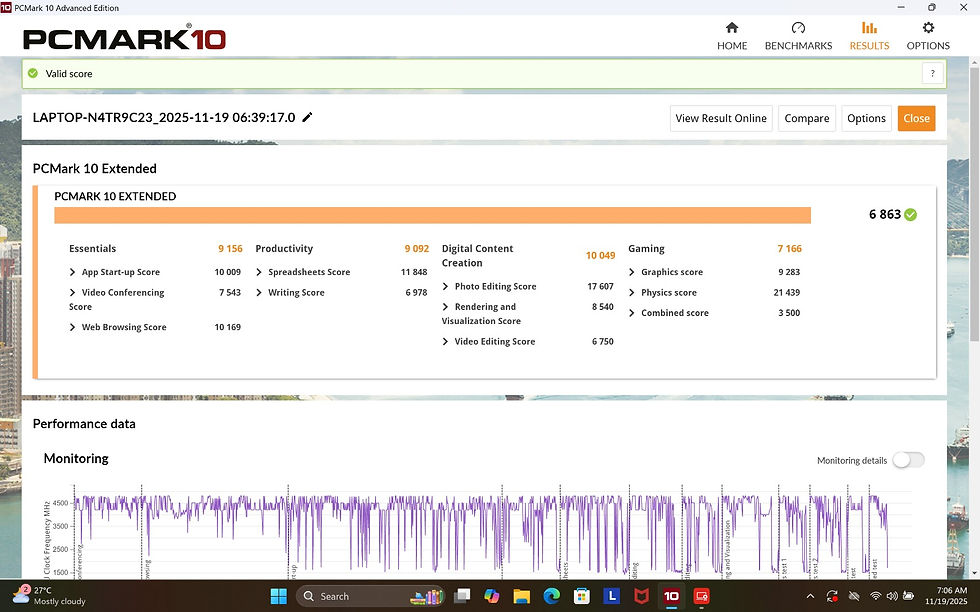Click the orange Close button
Image resolution: width=980 pixels, height=612 pixels.
pyautogui.click(x=916, y=118)
